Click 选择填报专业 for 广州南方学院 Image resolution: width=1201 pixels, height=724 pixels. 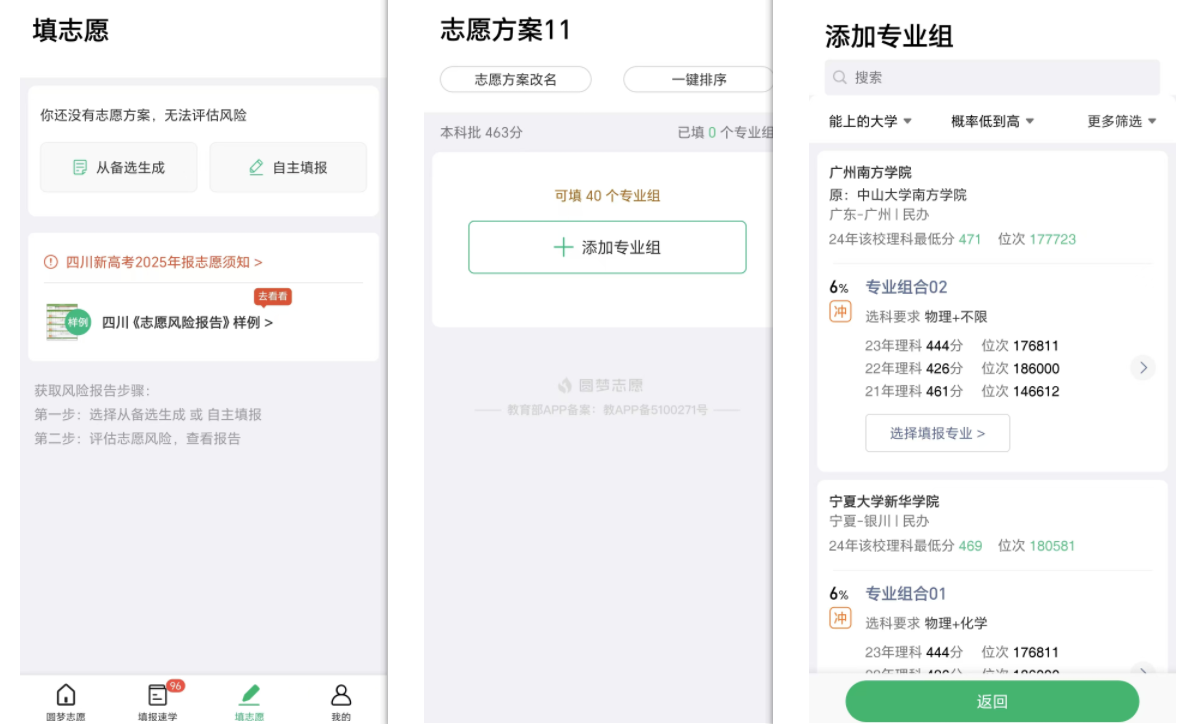937,433
